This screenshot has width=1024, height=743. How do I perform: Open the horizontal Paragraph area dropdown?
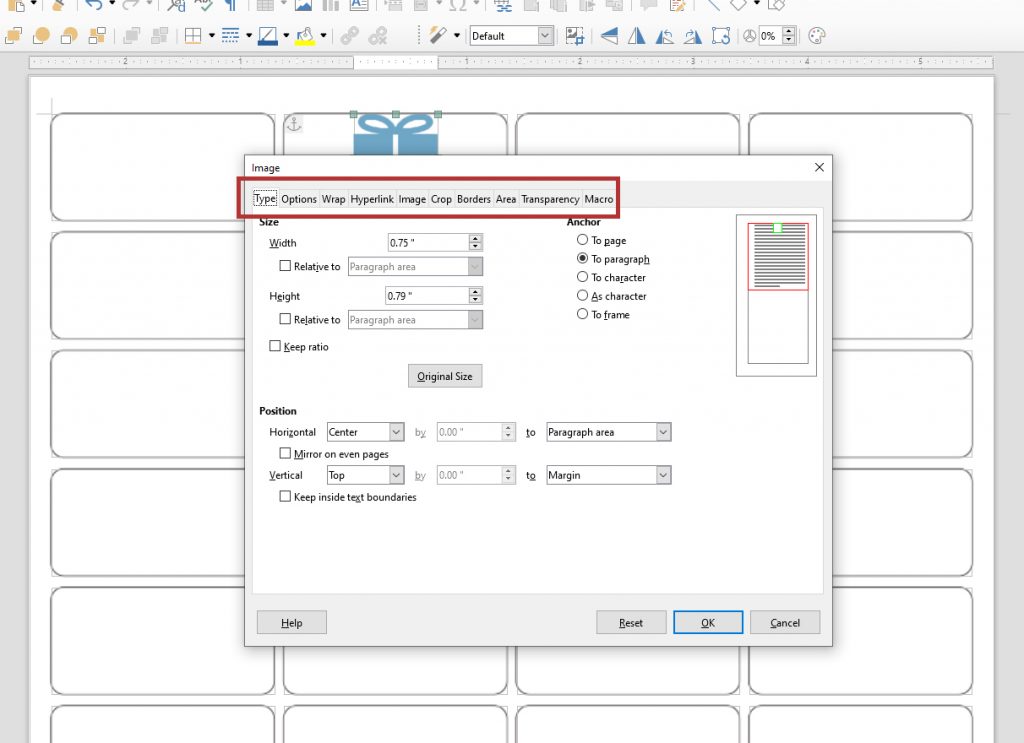[x=608, y=432]
